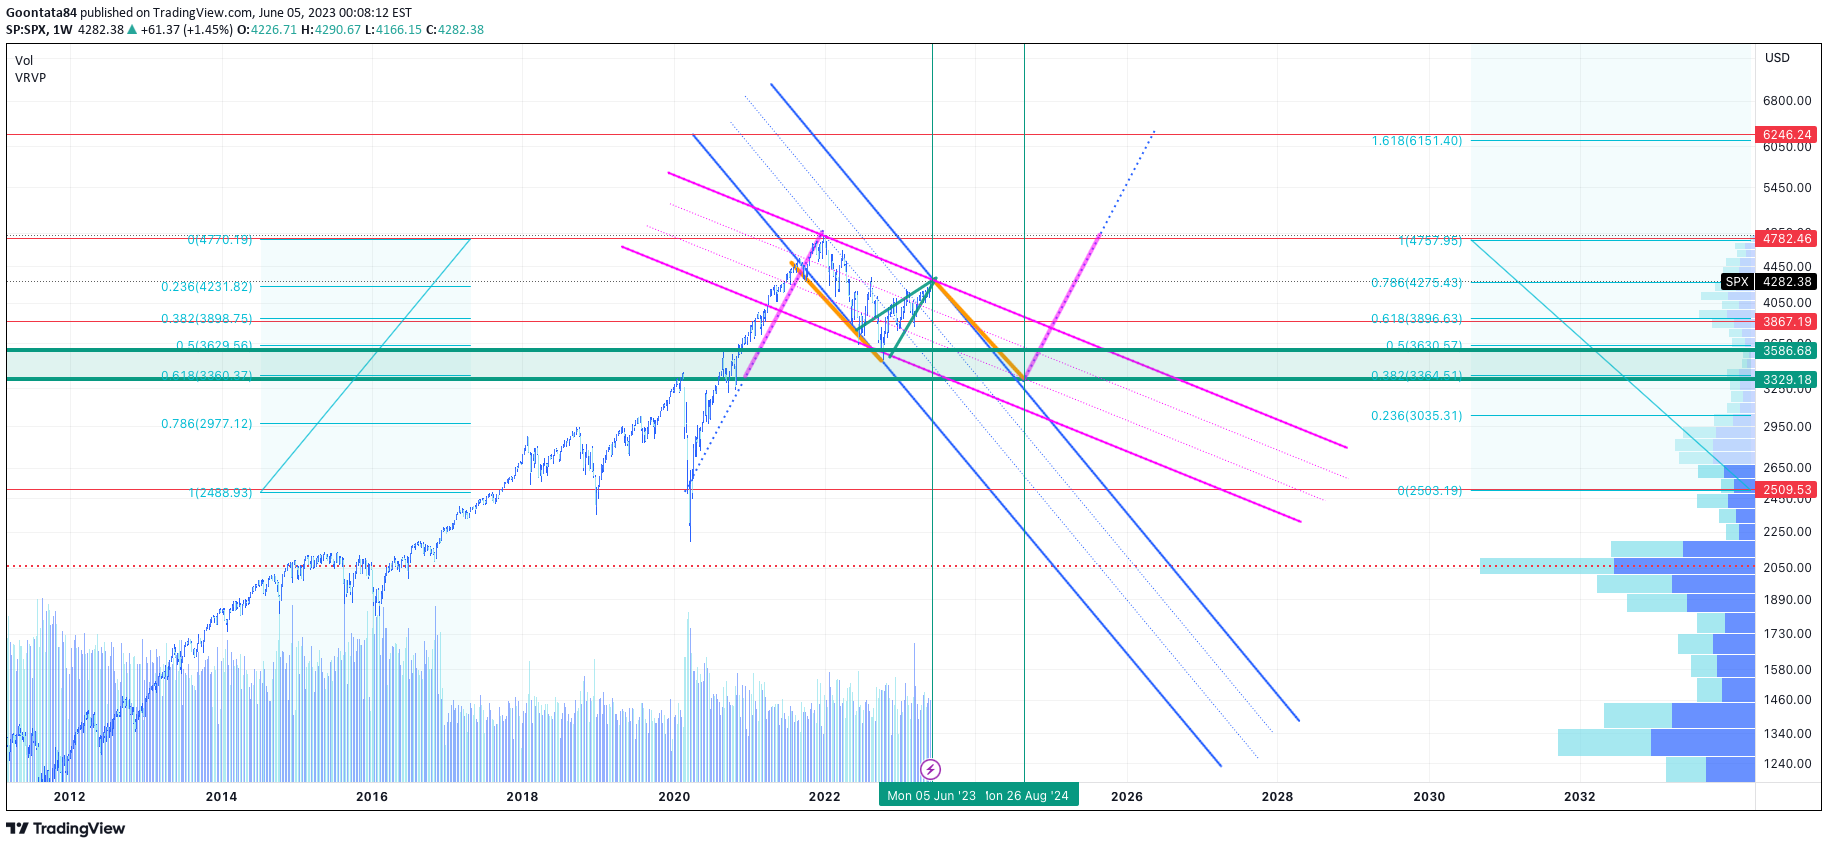Click 4450.00 on the price scale

pos(1787,267)
